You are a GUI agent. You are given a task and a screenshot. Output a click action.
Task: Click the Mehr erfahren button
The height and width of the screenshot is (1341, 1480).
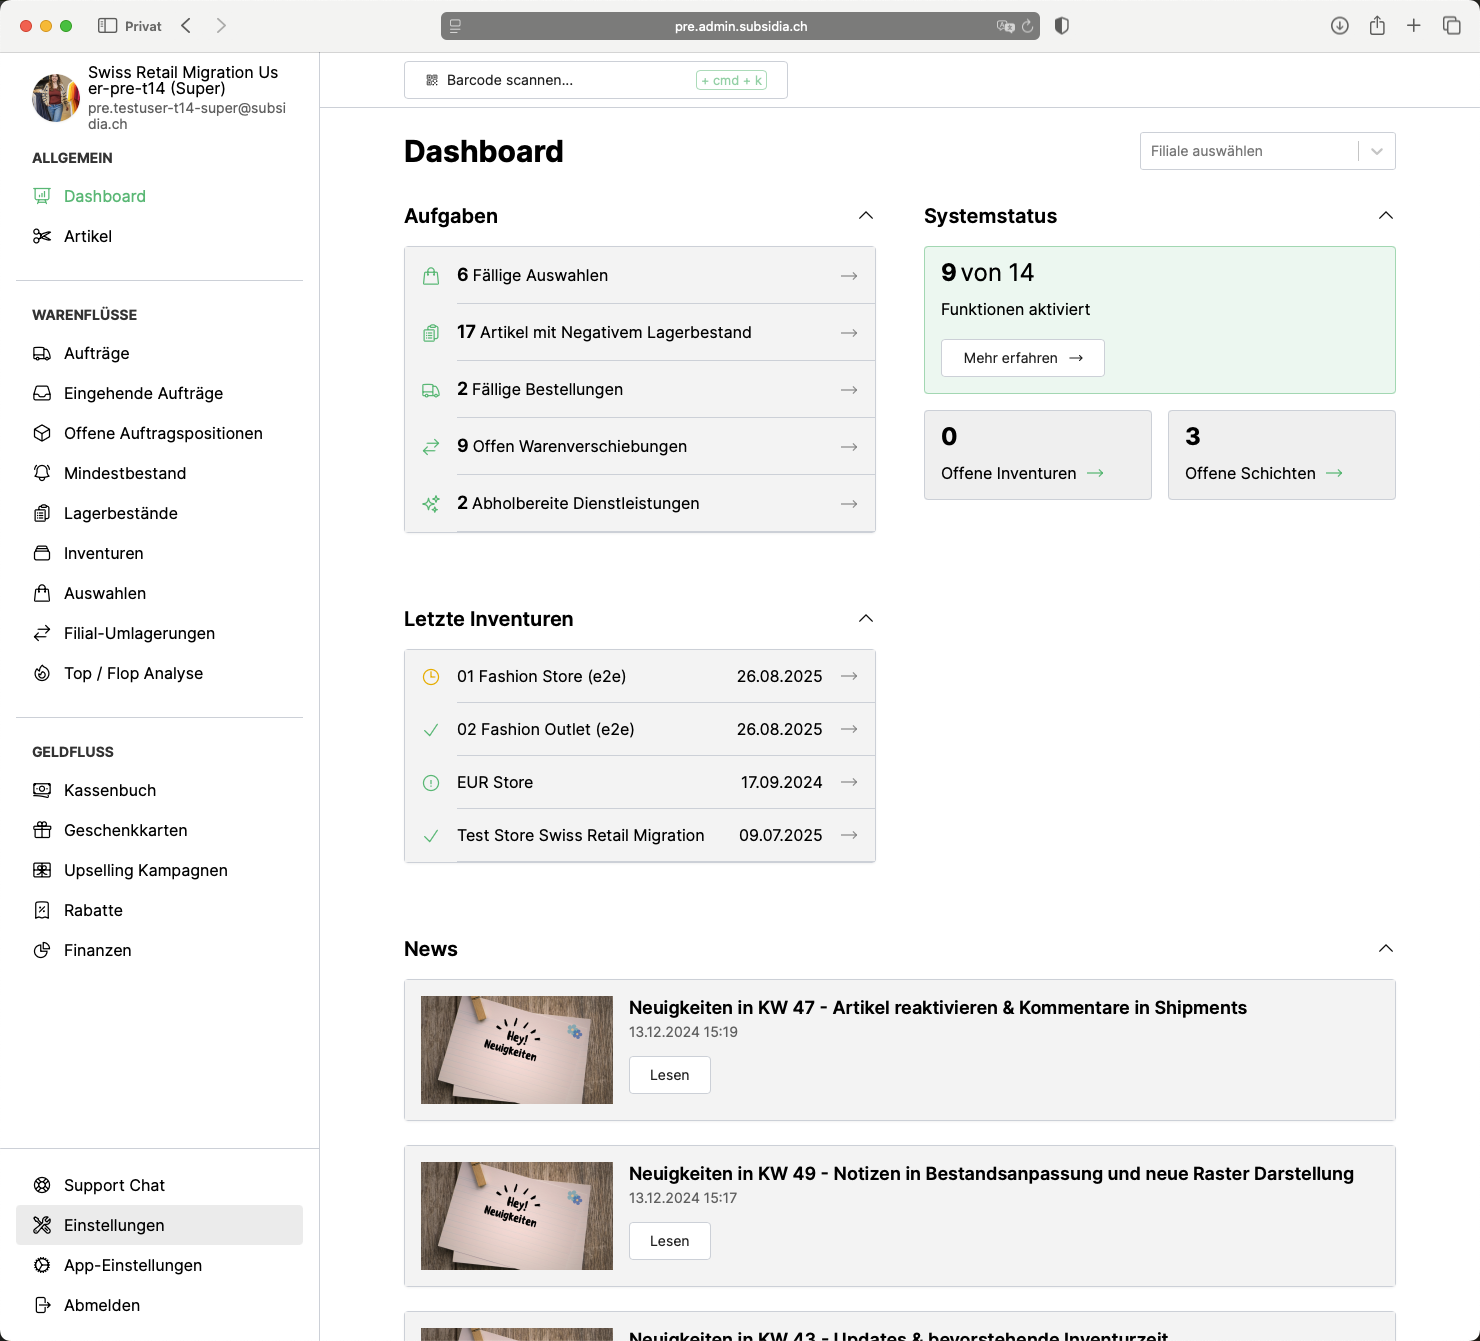coord(1022,357)
